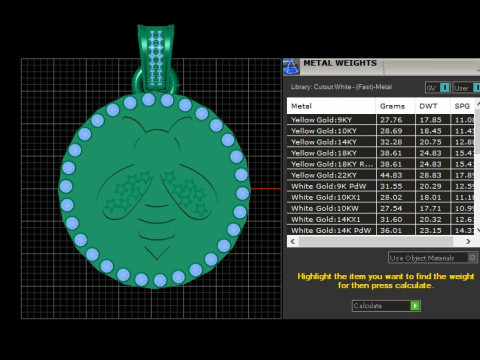Select the Yellow Gold:10KY row
The height and width of the screenshot is (360, 480).
click(x=381, y=131)
